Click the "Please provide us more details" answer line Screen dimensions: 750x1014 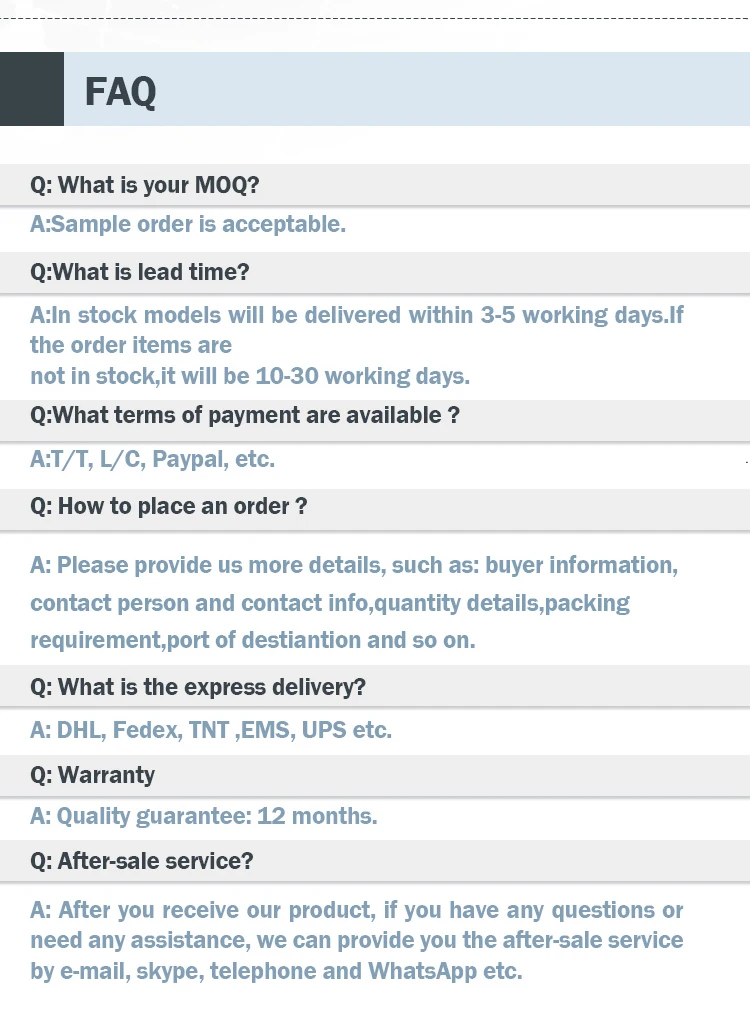[x=354, y=565]
